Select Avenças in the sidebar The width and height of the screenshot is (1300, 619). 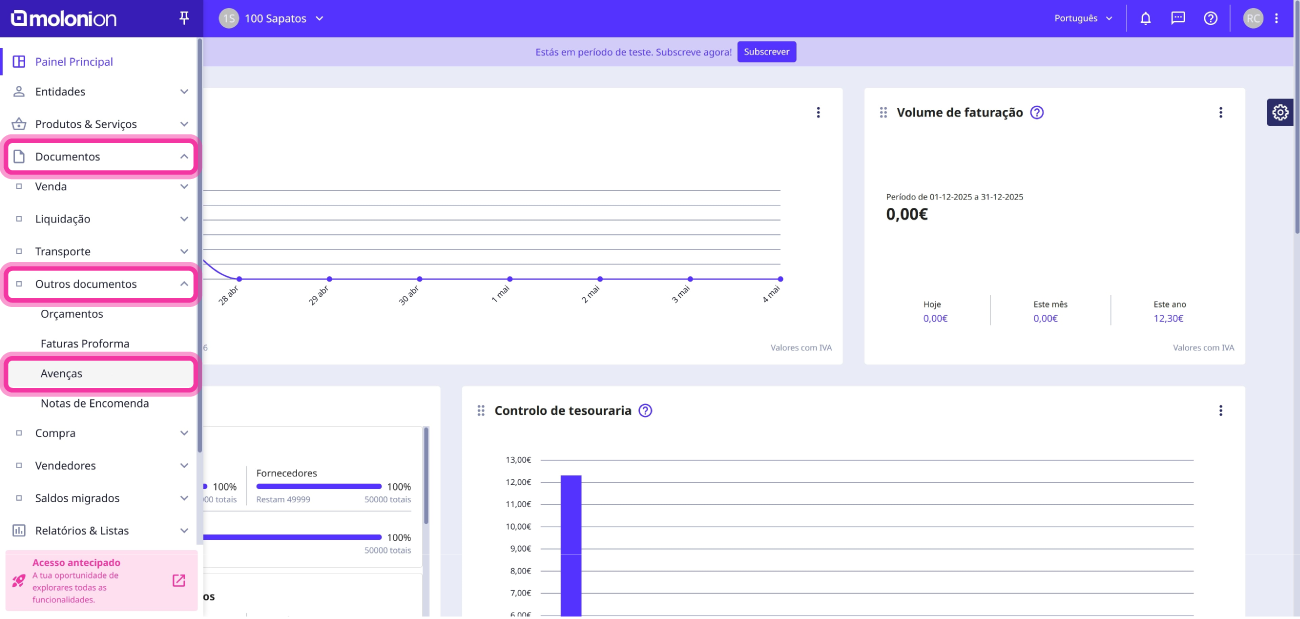pos(100,374)
